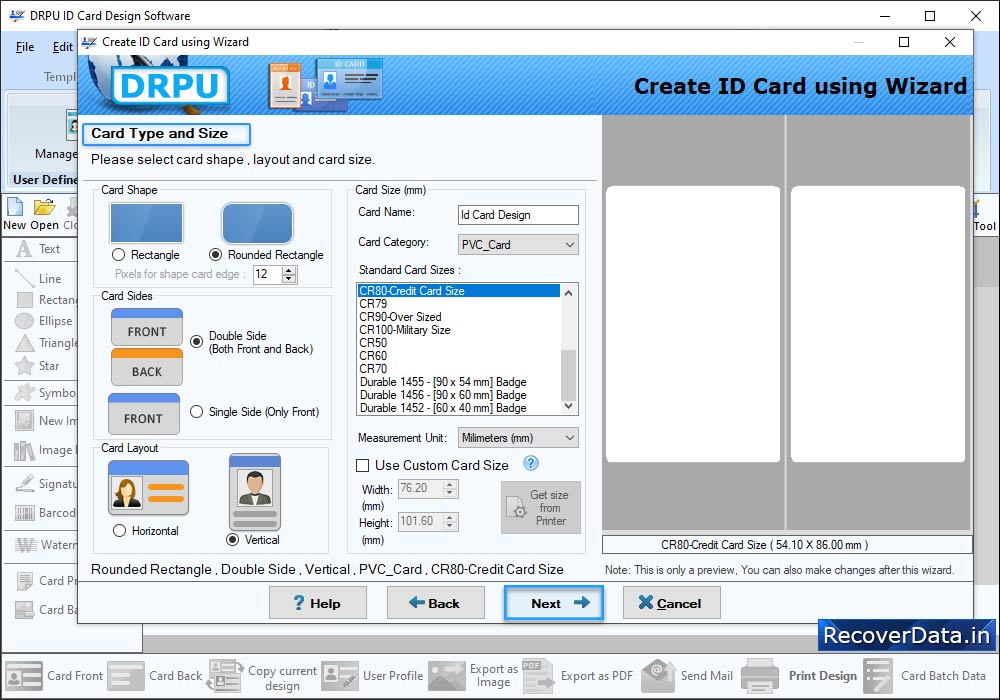
Task: Select the Watermark tool icon
Action: tap(26, 545)
